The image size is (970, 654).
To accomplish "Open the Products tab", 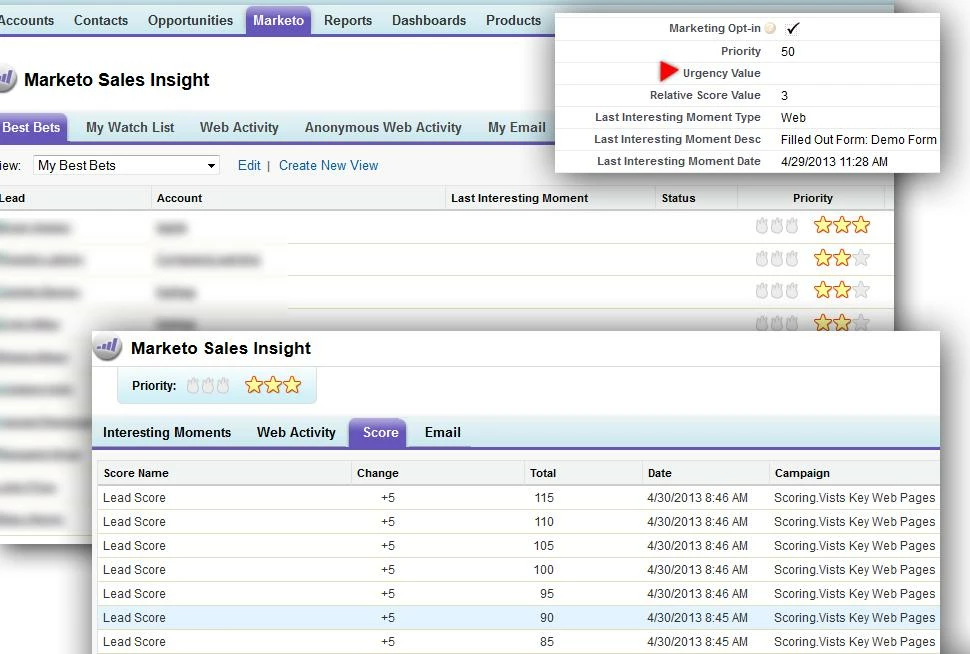I will point(513,20).
